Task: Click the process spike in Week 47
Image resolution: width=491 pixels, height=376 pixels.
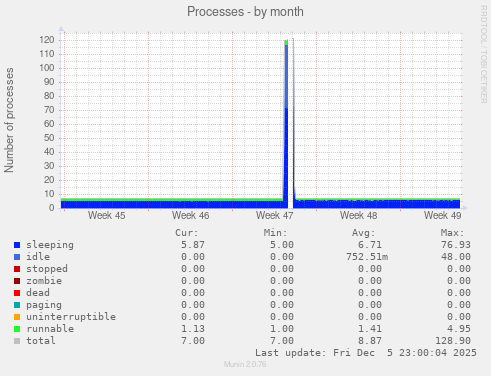Action: coord(286,123)
